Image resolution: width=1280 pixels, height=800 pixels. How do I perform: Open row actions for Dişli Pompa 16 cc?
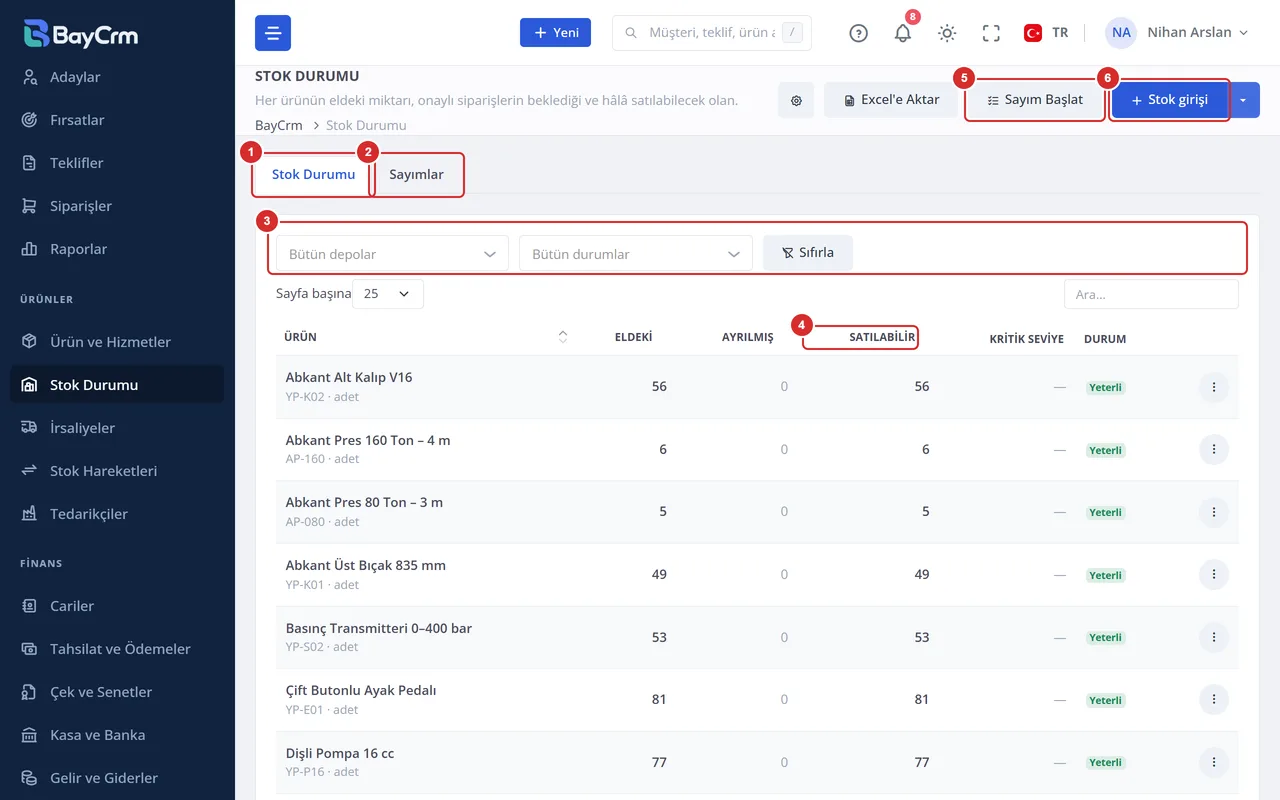1213,762
